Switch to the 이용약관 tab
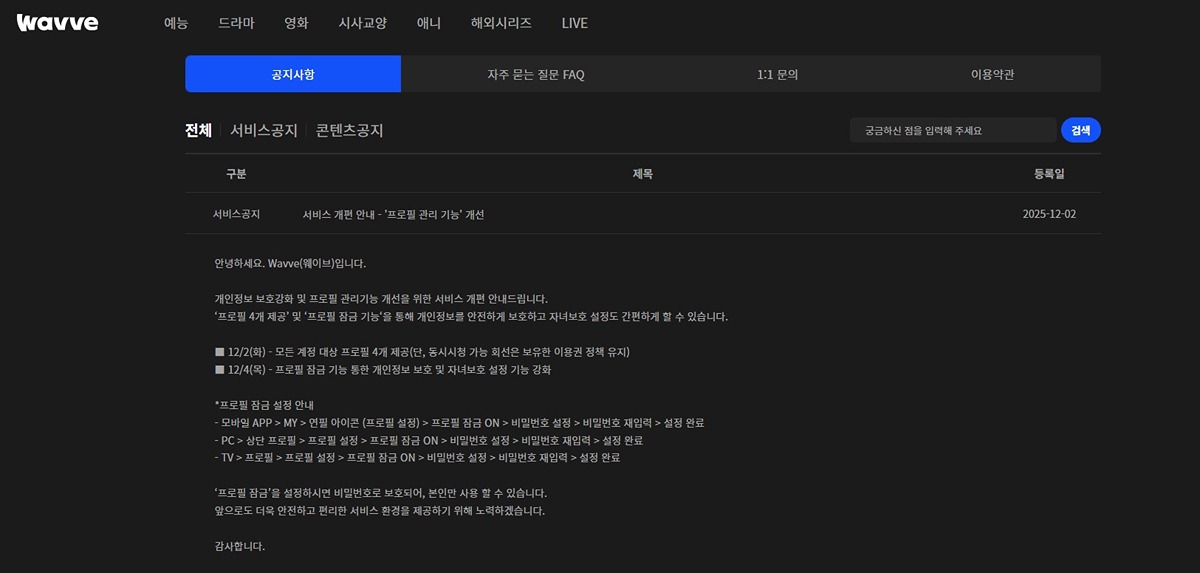1200x573 pixels. 999,74
